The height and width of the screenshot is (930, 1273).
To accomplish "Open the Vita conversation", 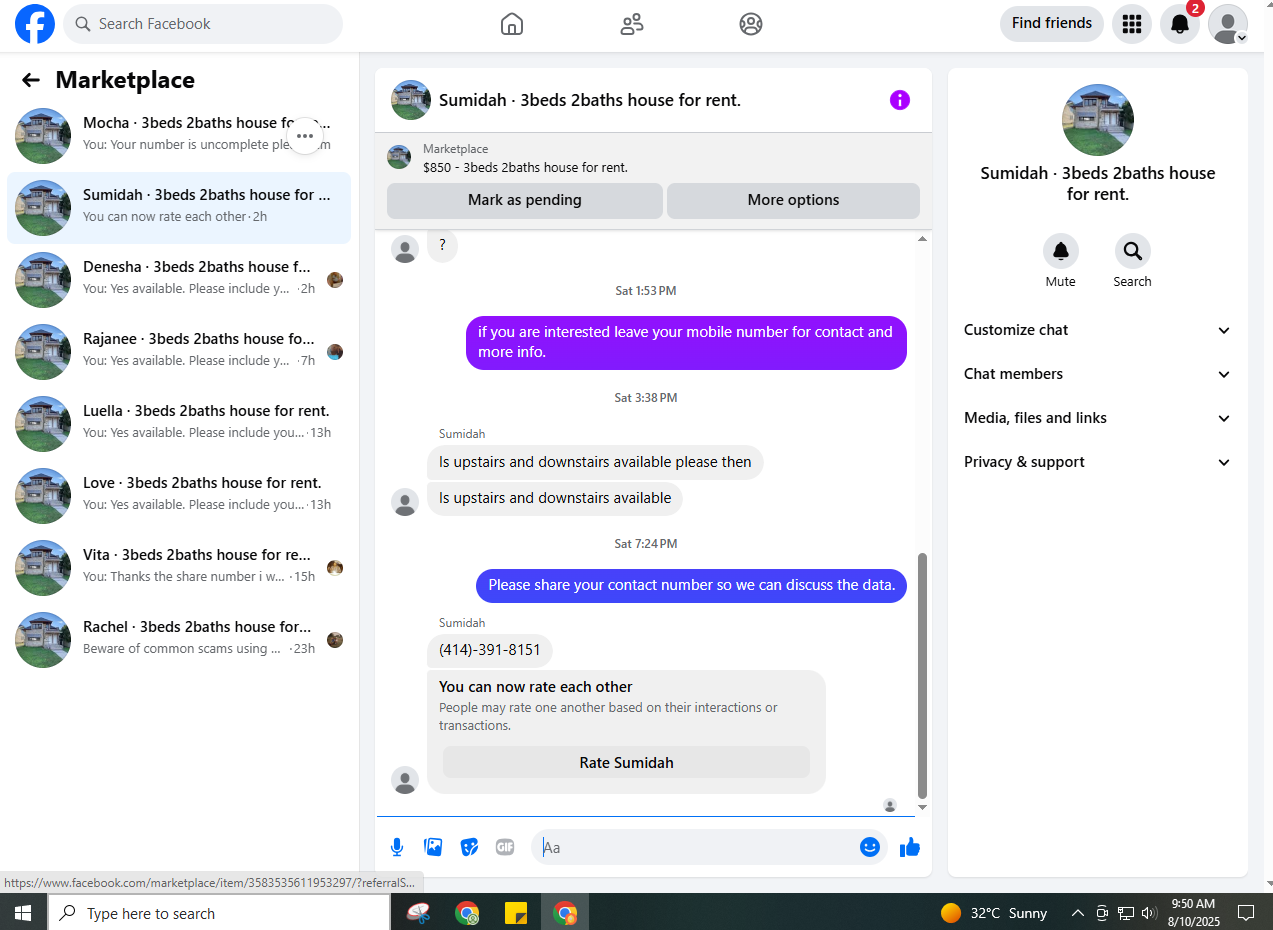I will coord(179,568).
